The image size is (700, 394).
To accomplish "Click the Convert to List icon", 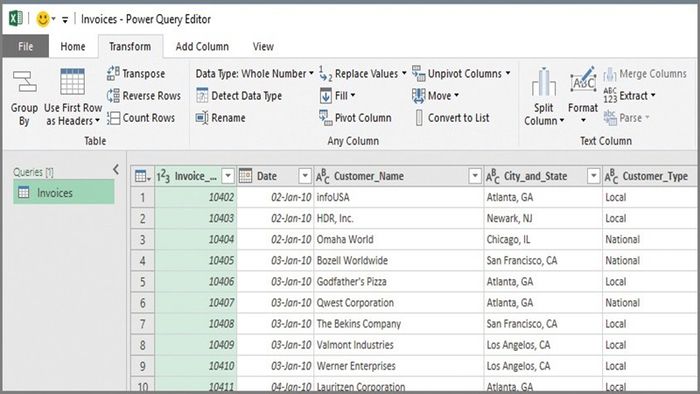I will point(419,118).
